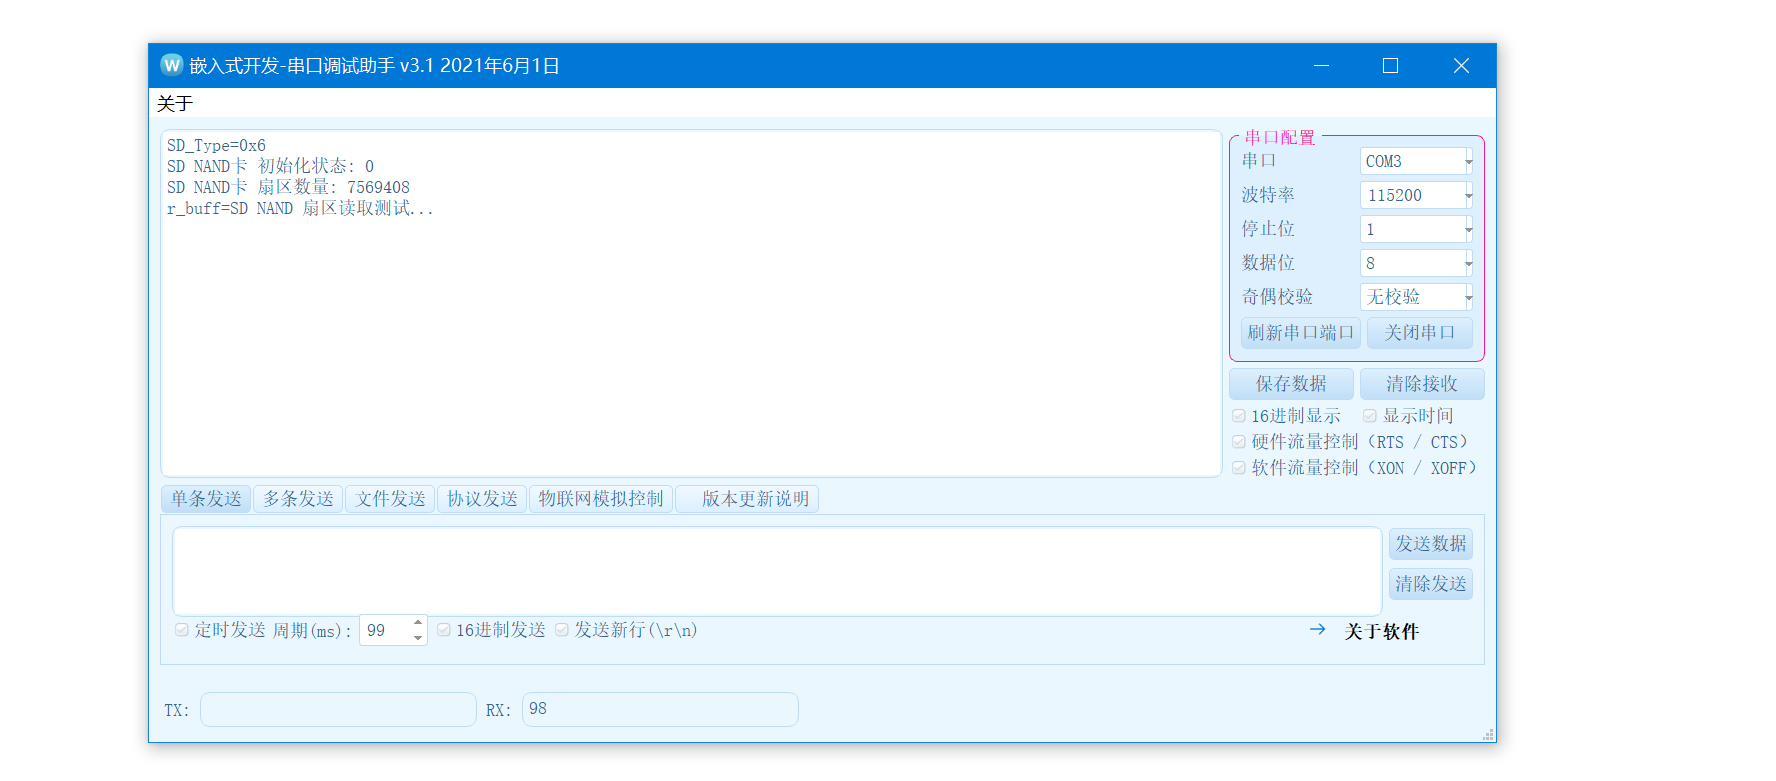The height and width of the screenshot is (781, 1776).
Task: Toggle the 定时发送 checkbox
Action: tap(182, 630)
